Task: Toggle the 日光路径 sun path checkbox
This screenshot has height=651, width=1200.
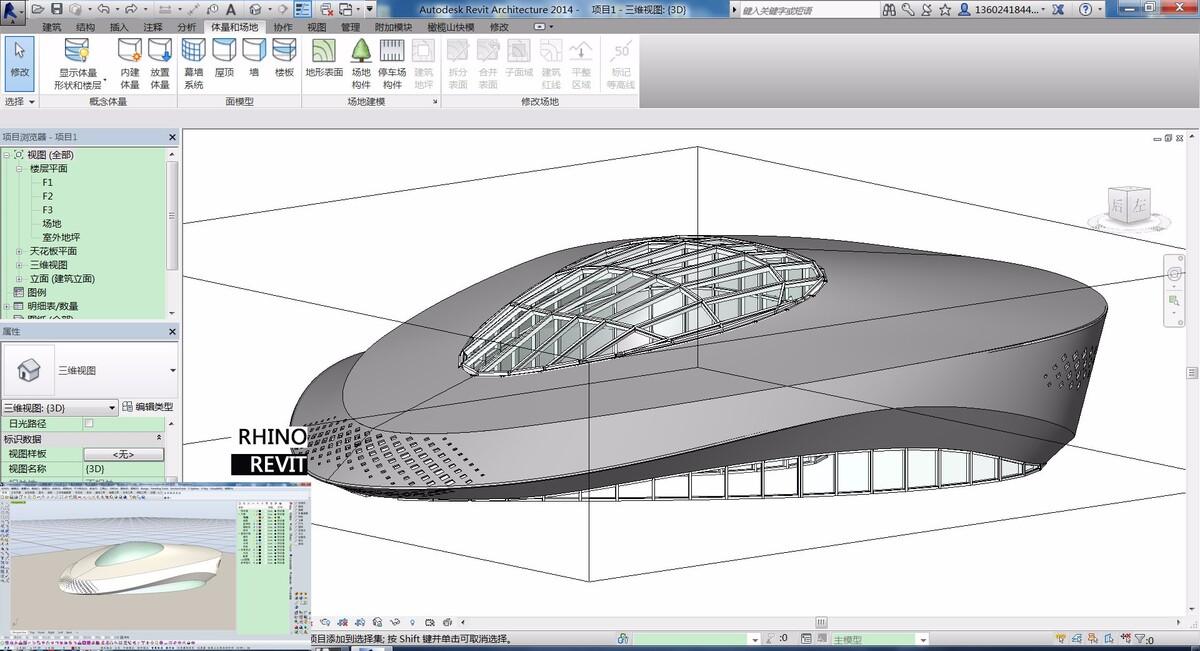Action: (x=89, y=424)
